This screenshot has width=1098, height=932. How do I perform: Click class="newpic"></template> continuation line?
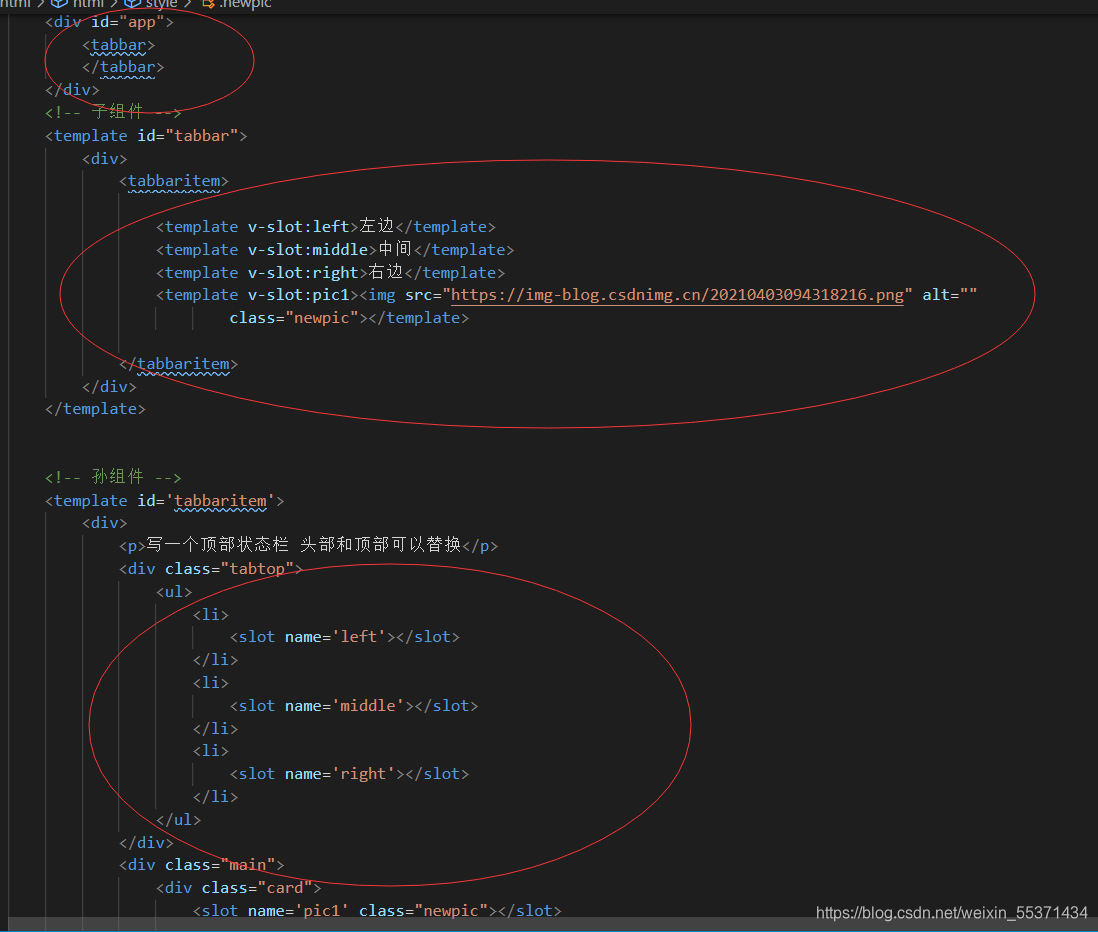[x=349, y=318]
